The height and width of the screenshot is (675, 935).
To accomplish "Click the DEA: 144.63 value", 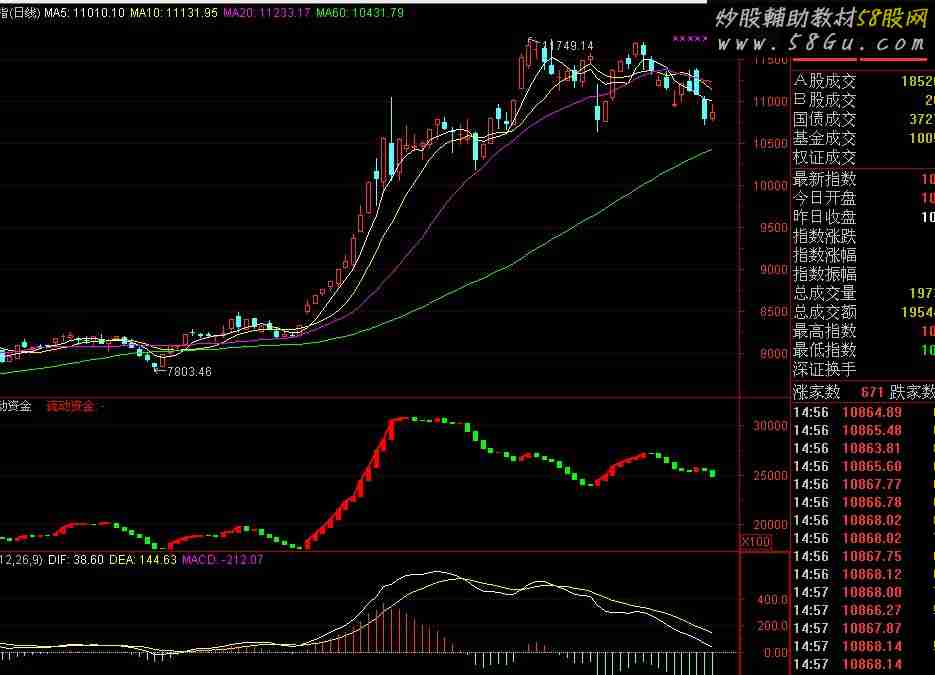I will pos(143,560).
